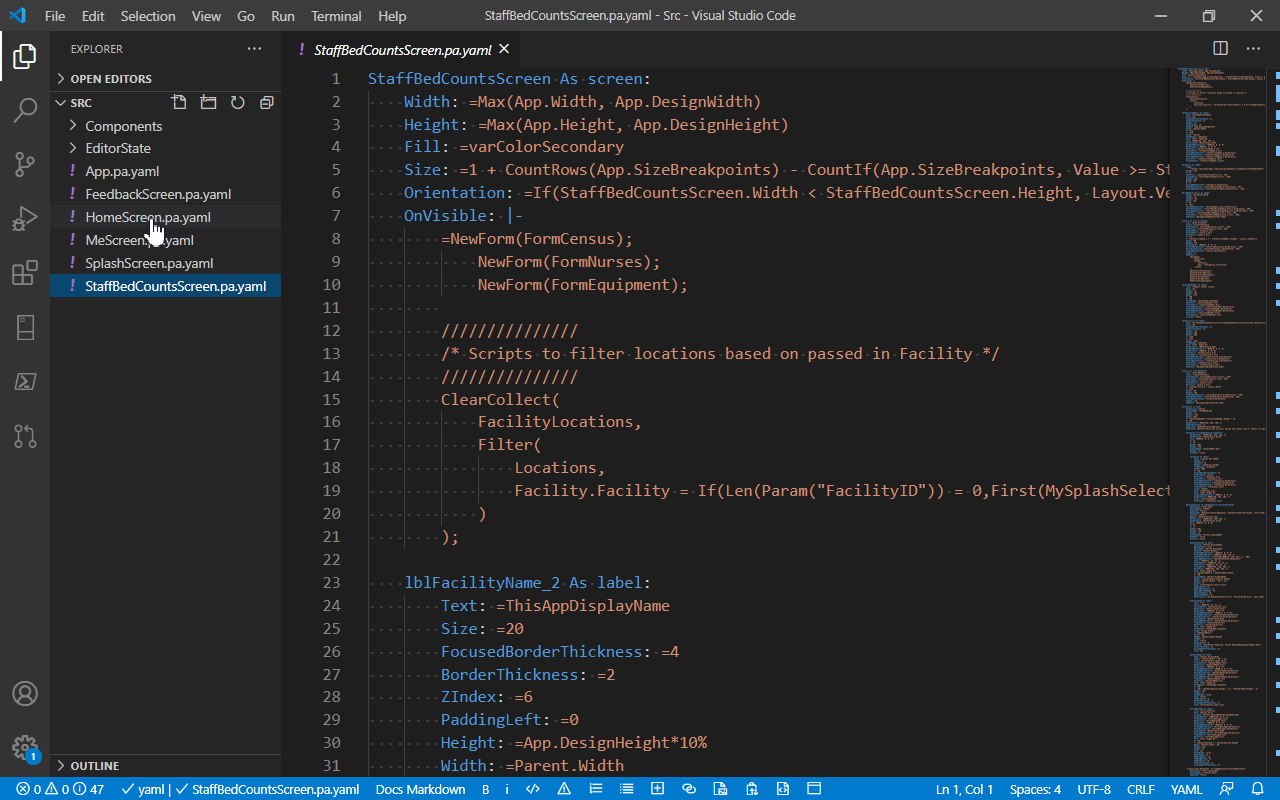Screen dimensions: 1280x800
Task: Refresh the Explorer file list
Action: pos(237,102)
